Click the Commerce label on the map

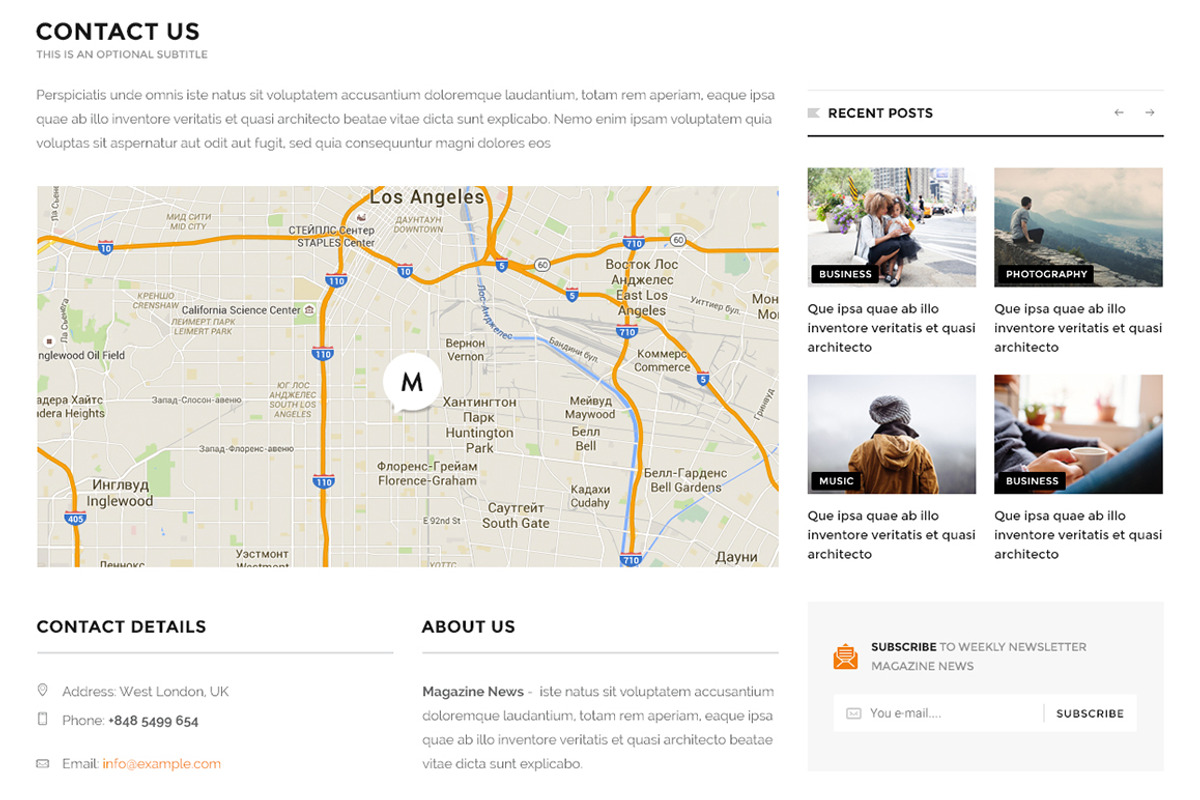click(662, 367)
